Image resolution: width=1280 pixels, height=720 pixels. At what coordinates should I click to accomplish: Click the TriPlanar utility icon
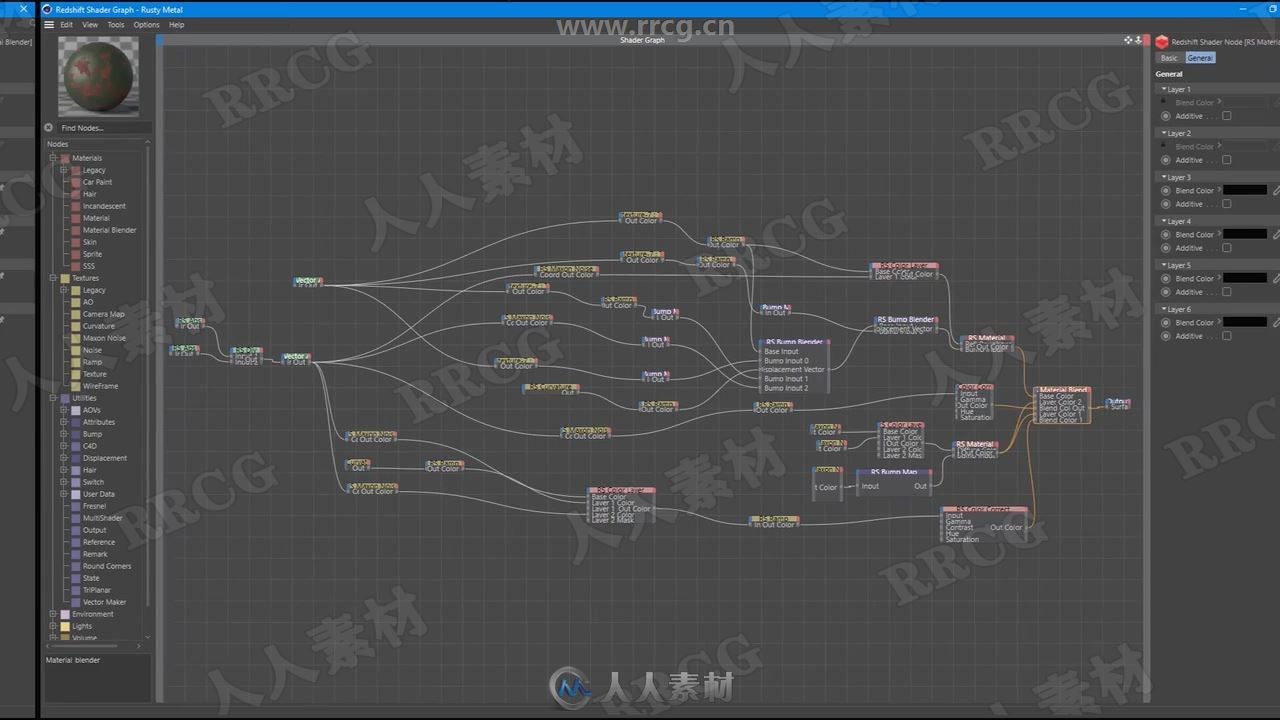[75, 590]
